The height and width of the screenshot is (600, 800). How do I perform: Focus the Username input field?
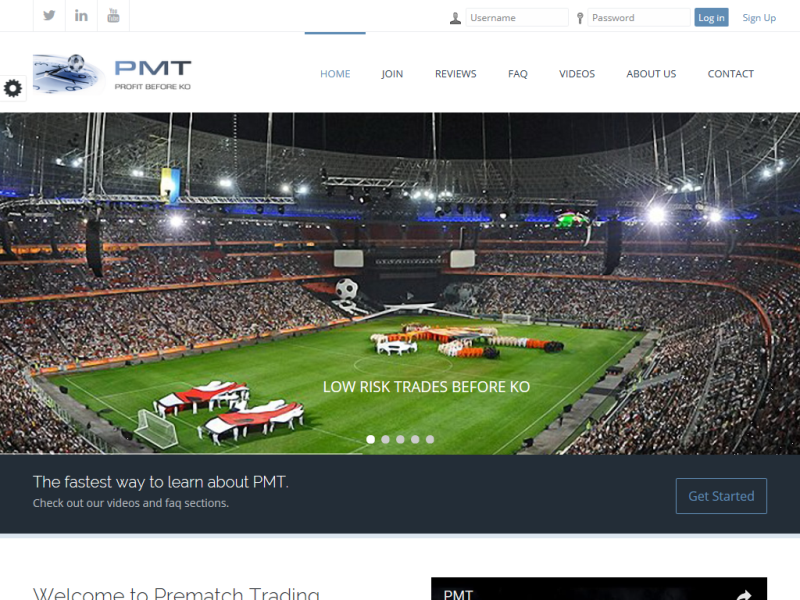(517, 17)
